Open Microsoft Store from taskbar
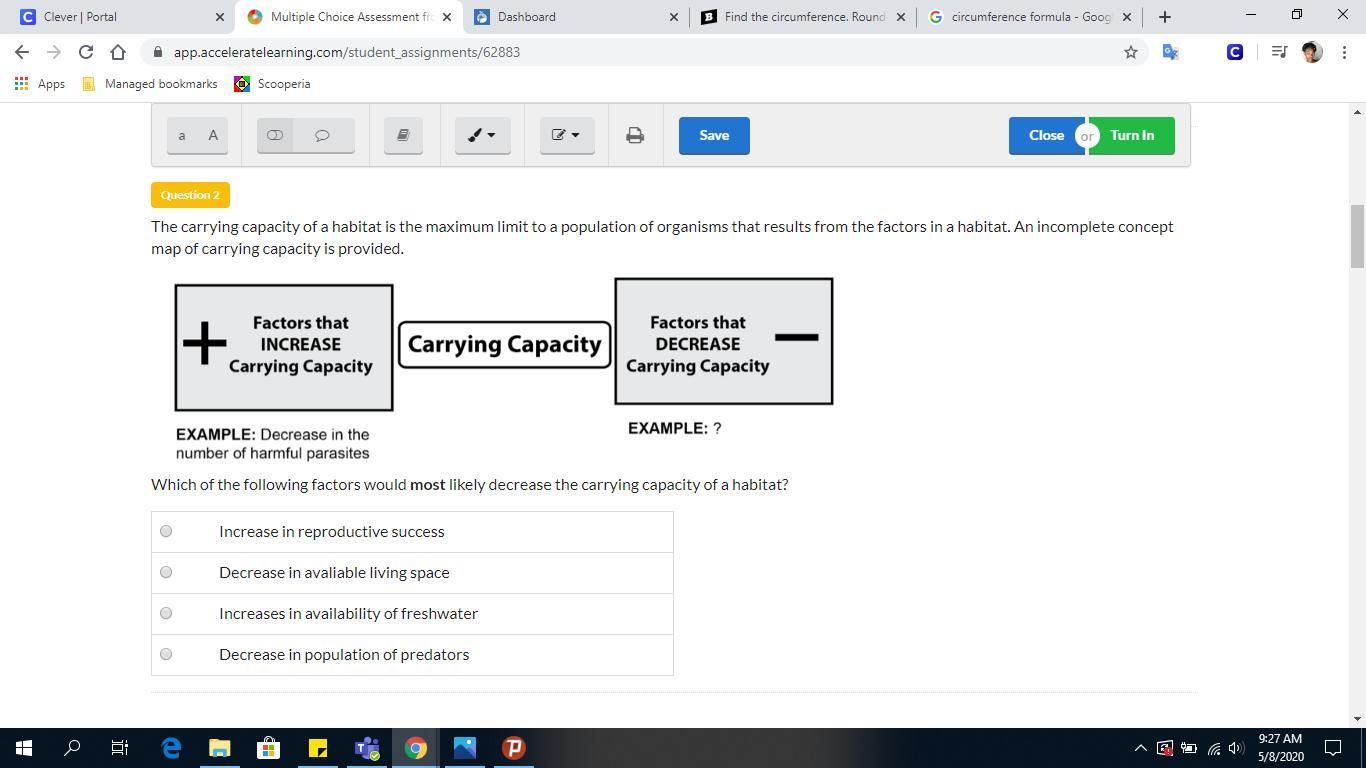Screen dimensions: 1366x768 (x=269, y=748)
